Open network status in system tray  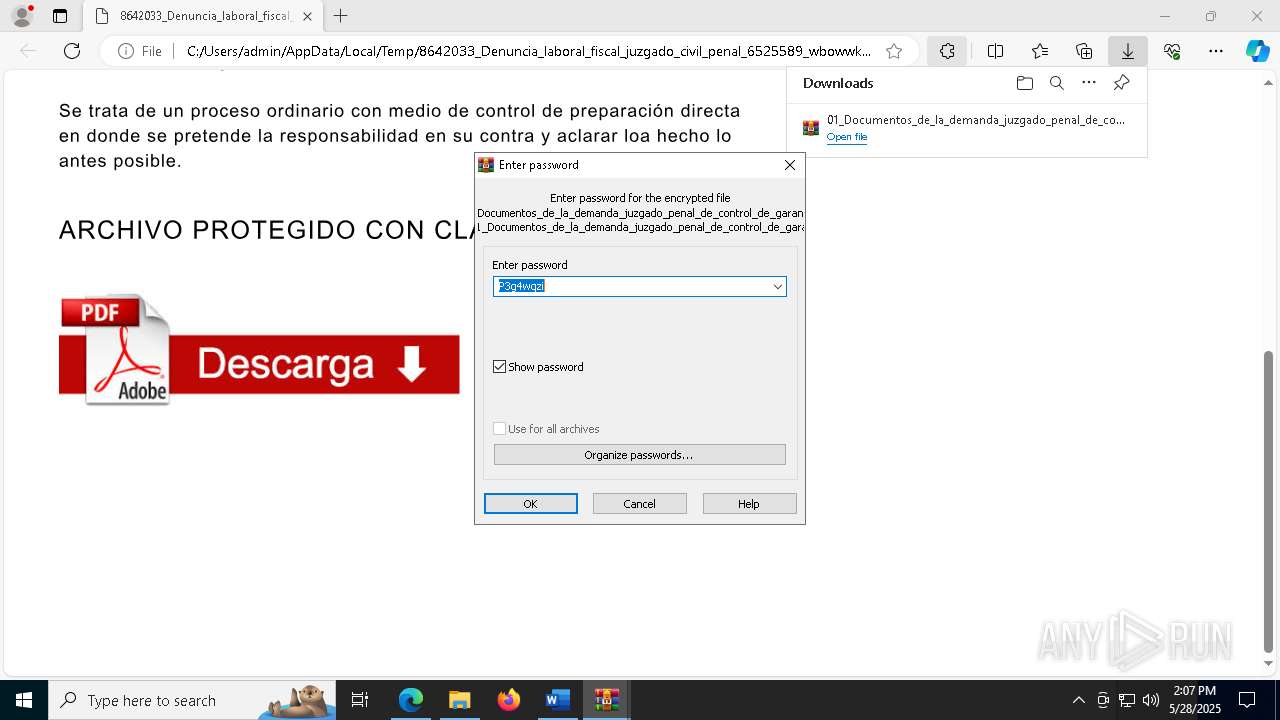(1127, 700)
